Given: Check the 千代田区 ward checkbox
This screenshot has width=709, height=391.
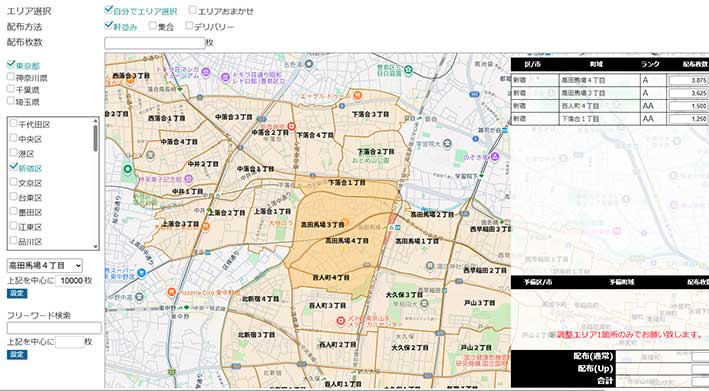Looking at the screenshot, I should [14, 123].
